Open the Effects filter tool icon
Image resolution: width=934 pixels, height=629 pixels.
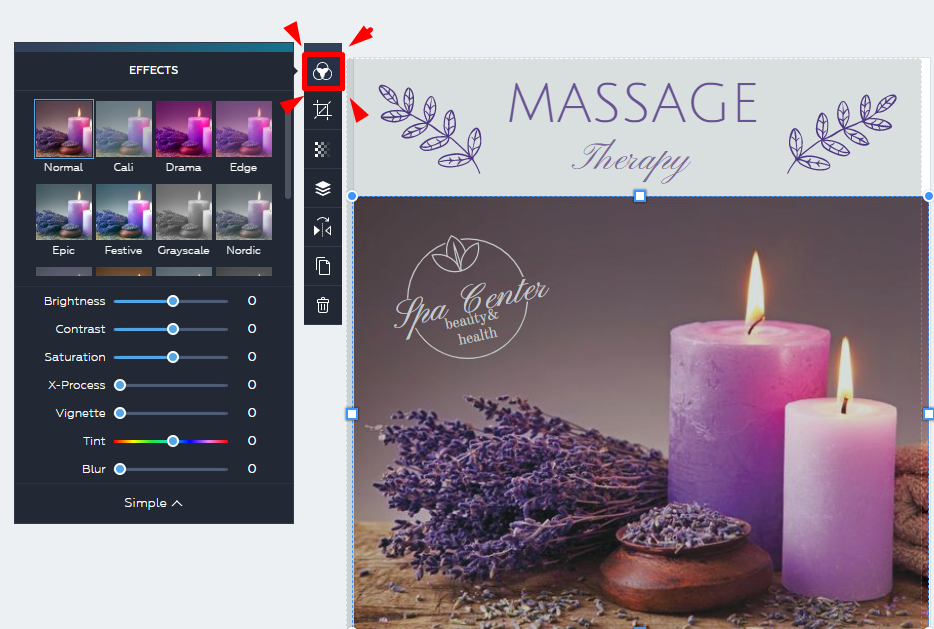[322, 72]
